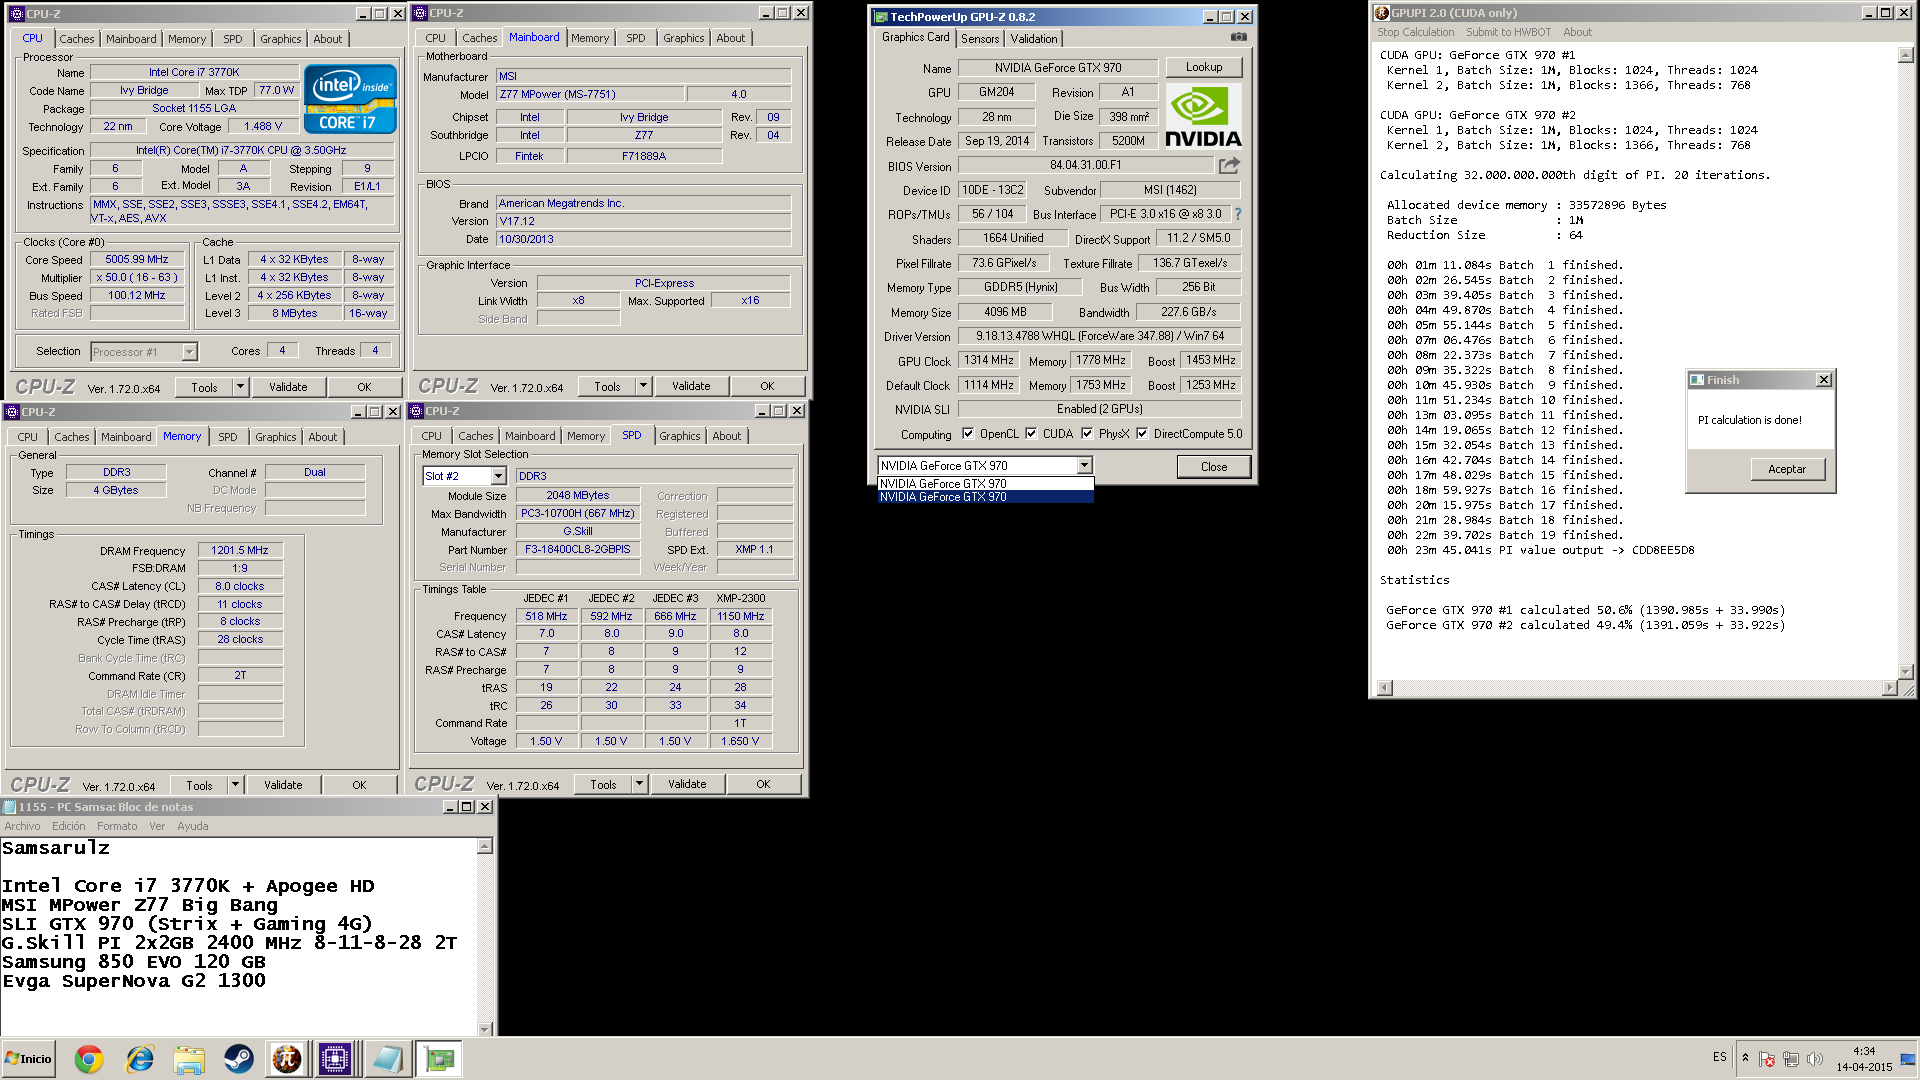This screenshot has width=1920, height=1080.
Task: Click the BIOS version share/export icon in GPU-Z
Action: 1229,165
